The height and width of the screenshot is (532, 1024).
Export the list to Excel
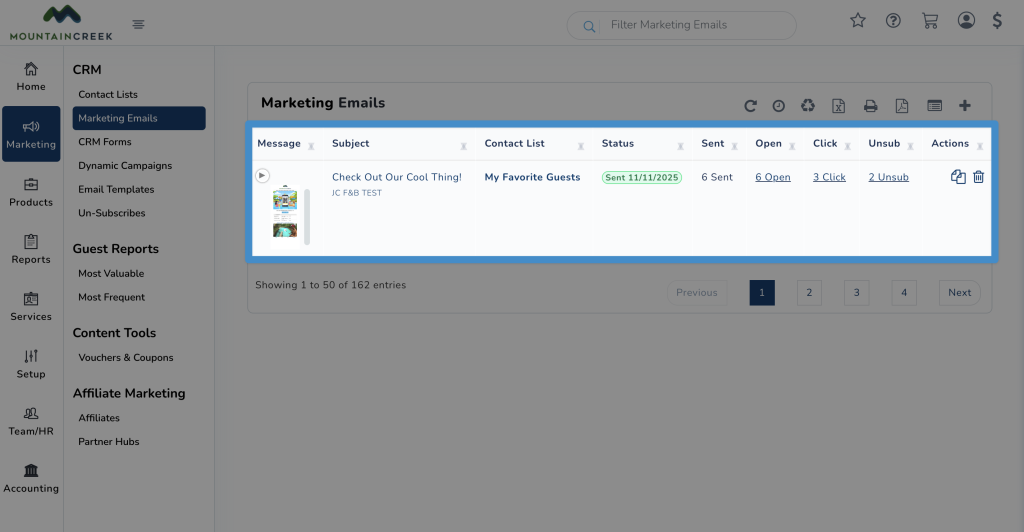[839, 106]
